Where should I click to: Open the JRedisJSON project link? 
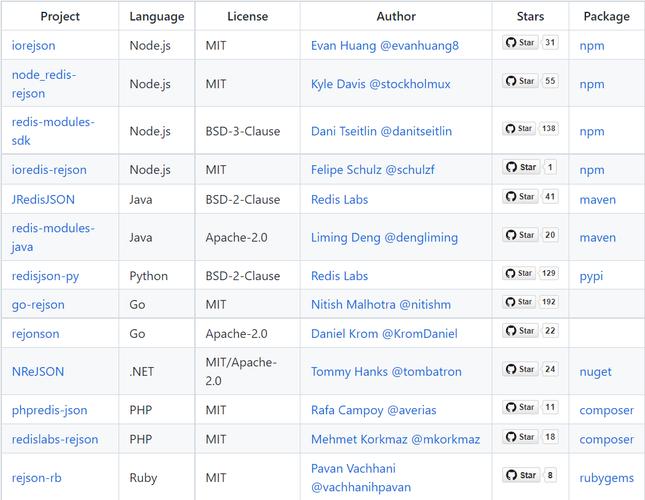[x=43, y=200]
